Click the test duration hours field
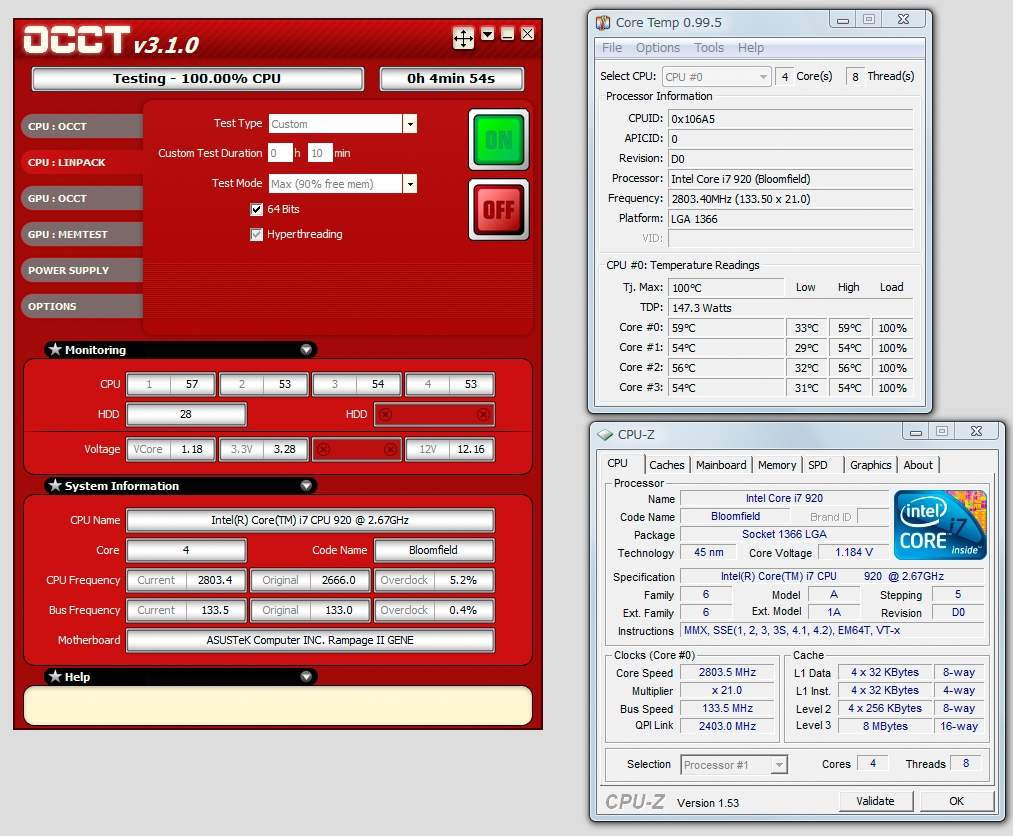Viewport: 1013px width, 836px height. click(x=280, y=153)
